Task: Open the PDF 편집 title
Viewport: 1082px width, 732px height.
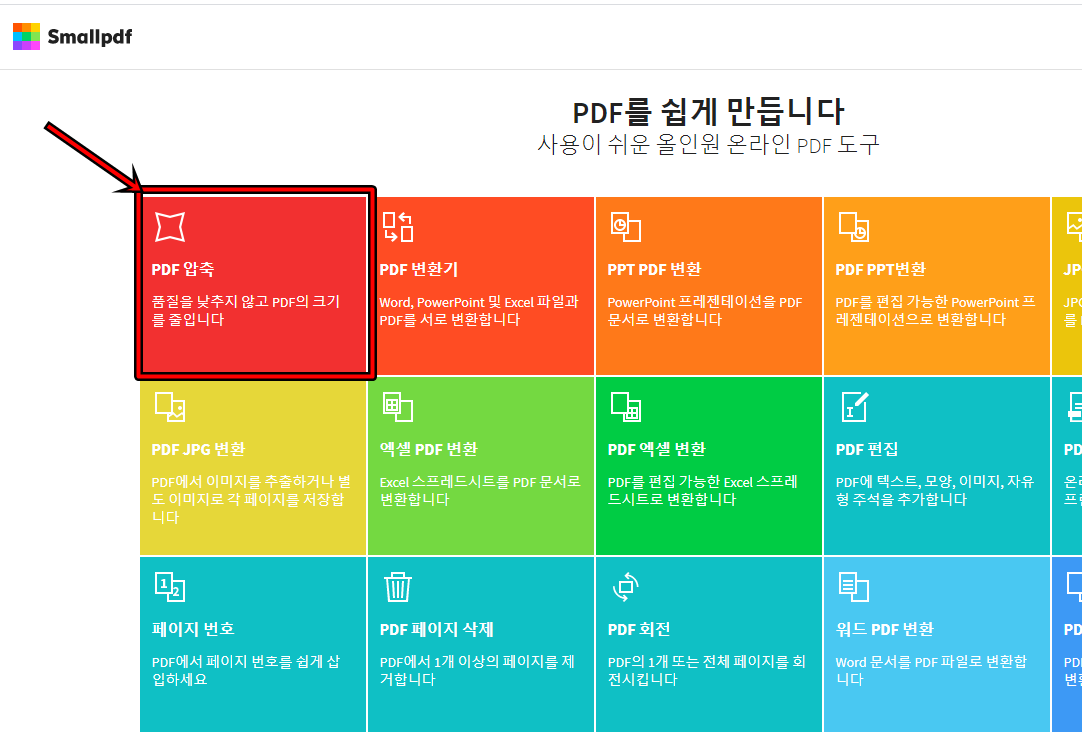Action: tap(867, 449)
